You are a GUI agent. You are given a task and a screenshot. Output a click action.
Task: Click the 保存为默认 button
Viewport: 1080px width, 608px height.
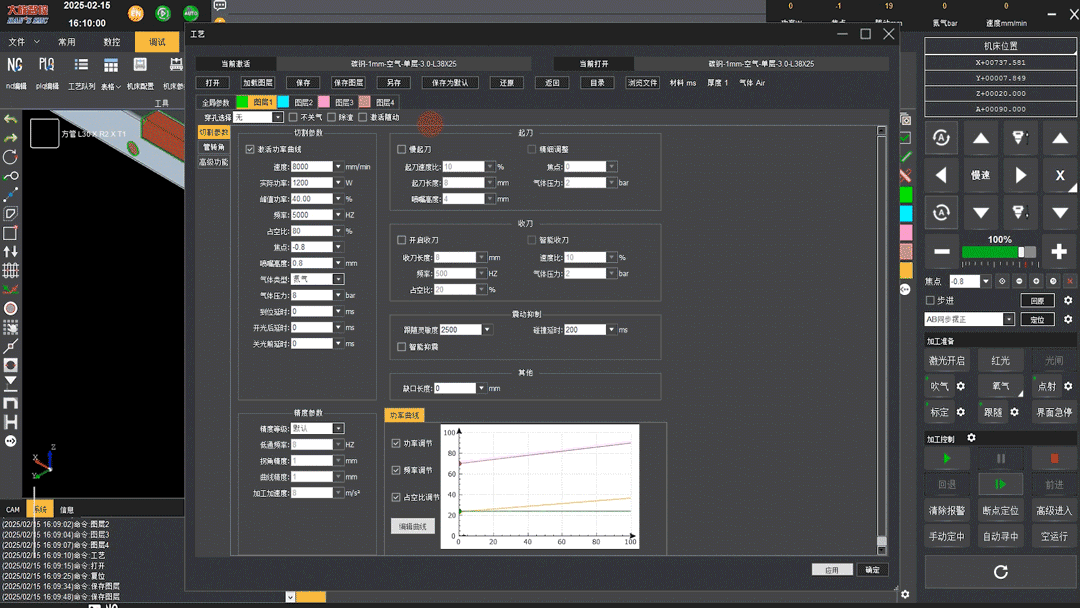coord(450,83)
